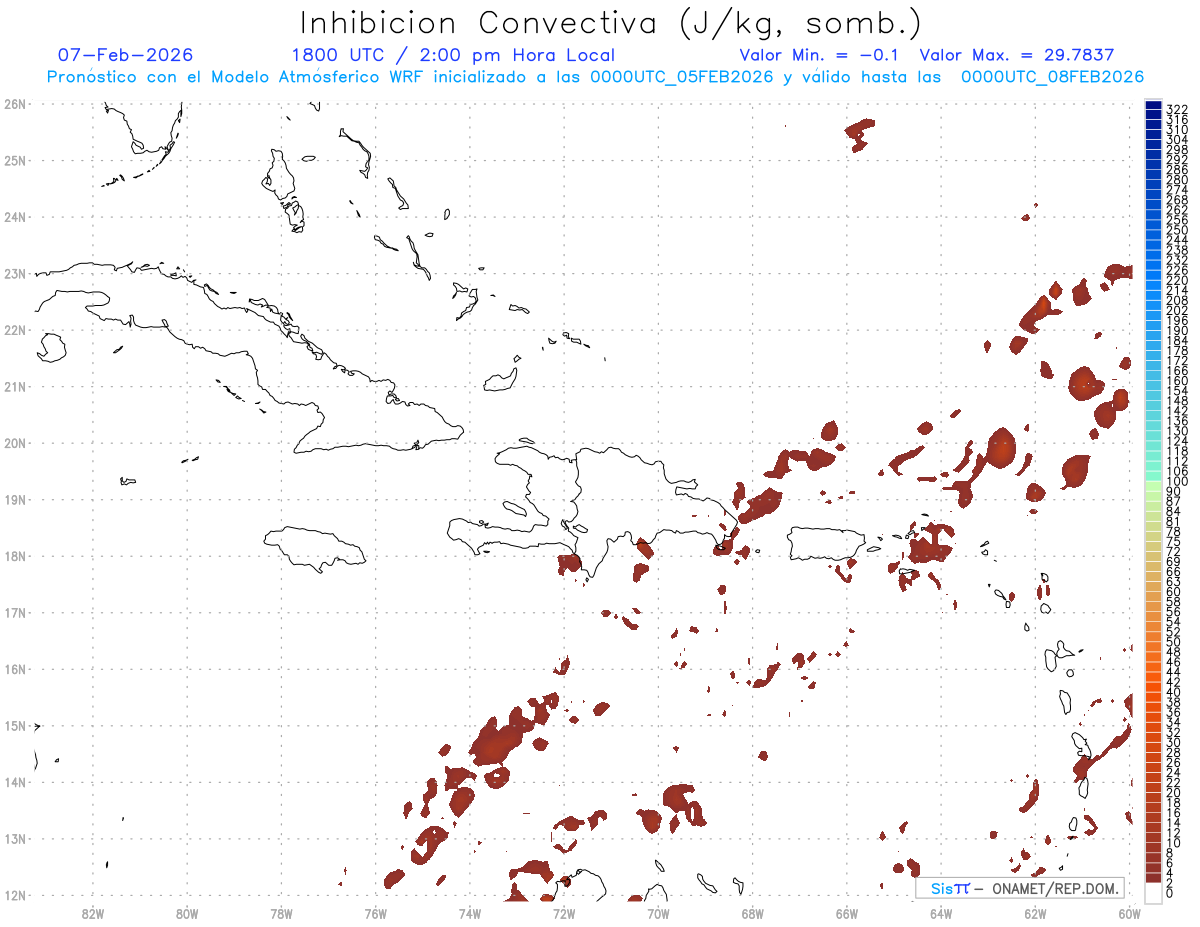This screenshot has height=927, width=1200.
Task: Click the 07-Feb-2026 date label
Action: [x=125, y=55]
